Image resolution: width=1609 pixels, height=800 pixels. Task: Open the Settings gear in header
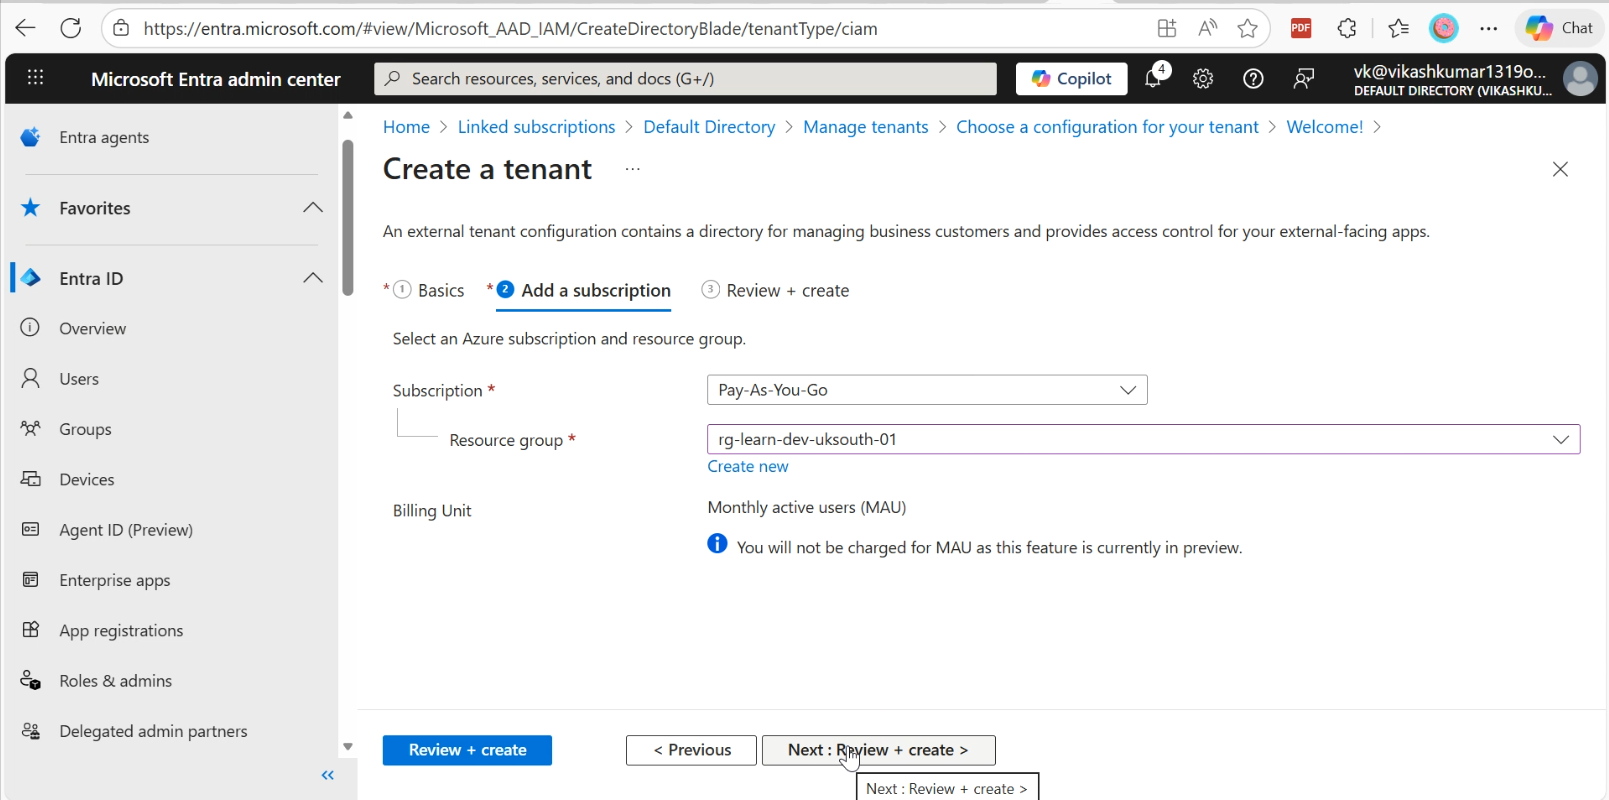(1203, 79)
